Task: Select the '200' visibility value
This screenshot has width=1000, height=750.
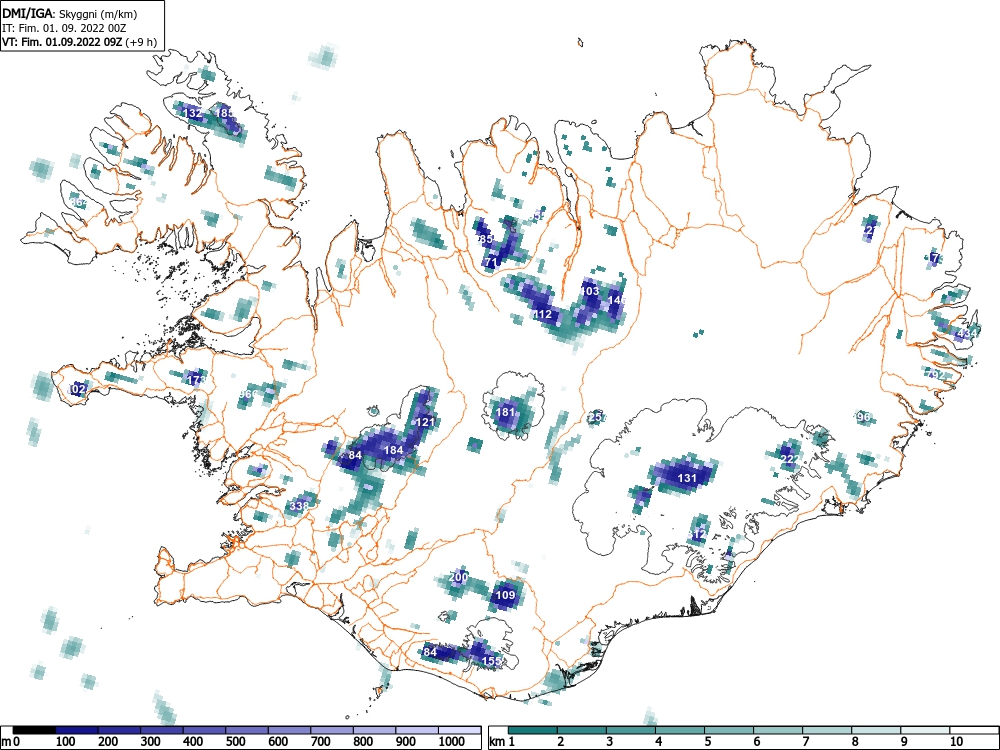Action: pyautogui.click(x=459, y=577)
